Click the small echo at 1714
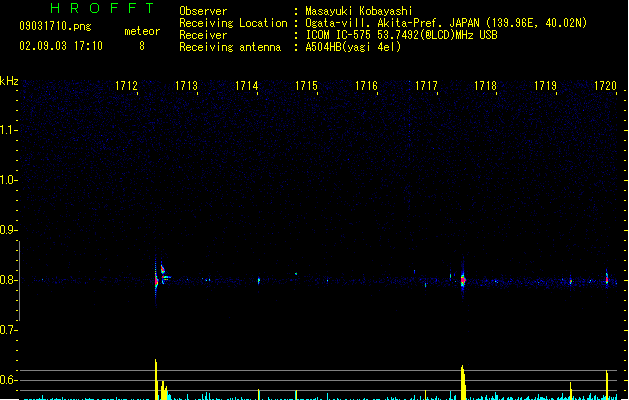Screen dimensions: 629x400 [259, 280]
